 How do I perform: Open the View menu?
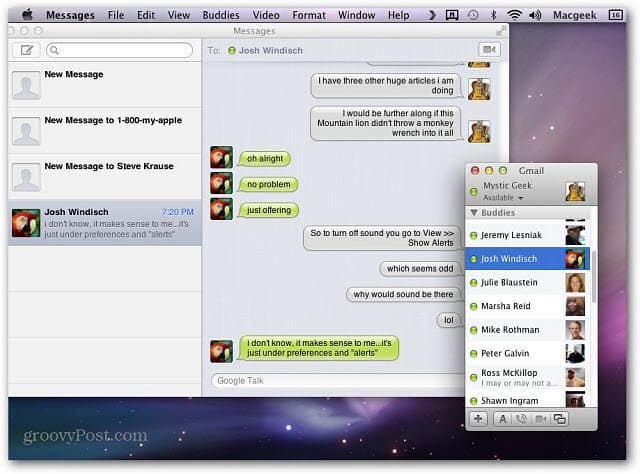(179, 15)
